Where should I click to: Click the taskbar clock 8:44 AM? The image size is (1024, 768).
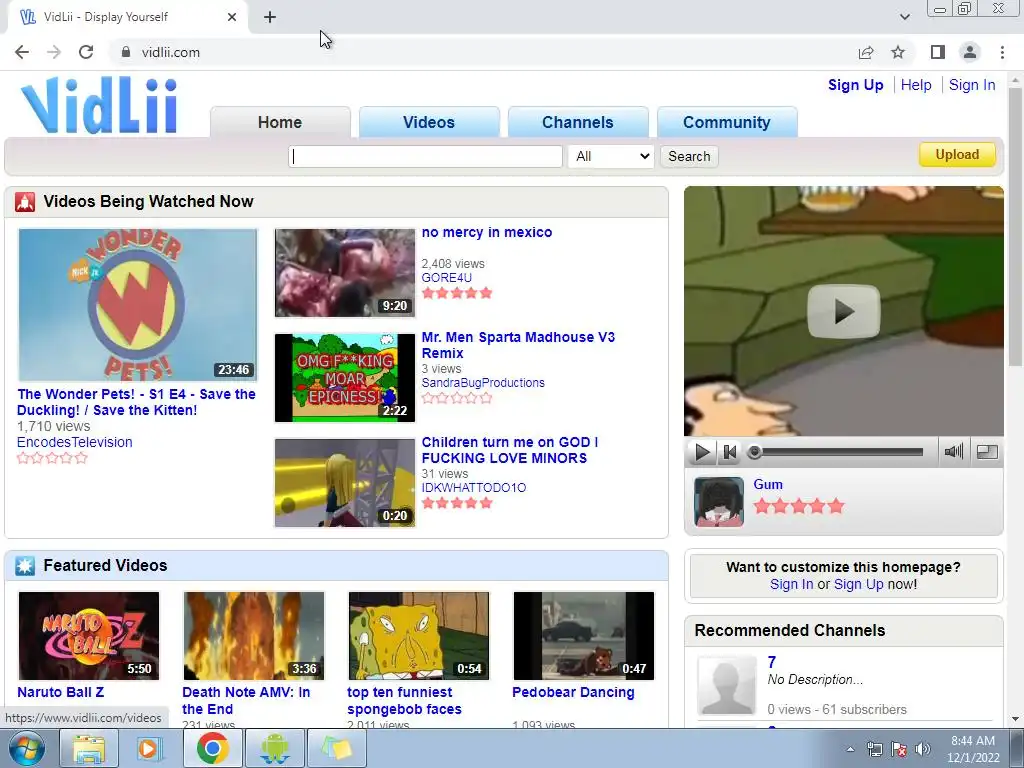coord(973,741)
